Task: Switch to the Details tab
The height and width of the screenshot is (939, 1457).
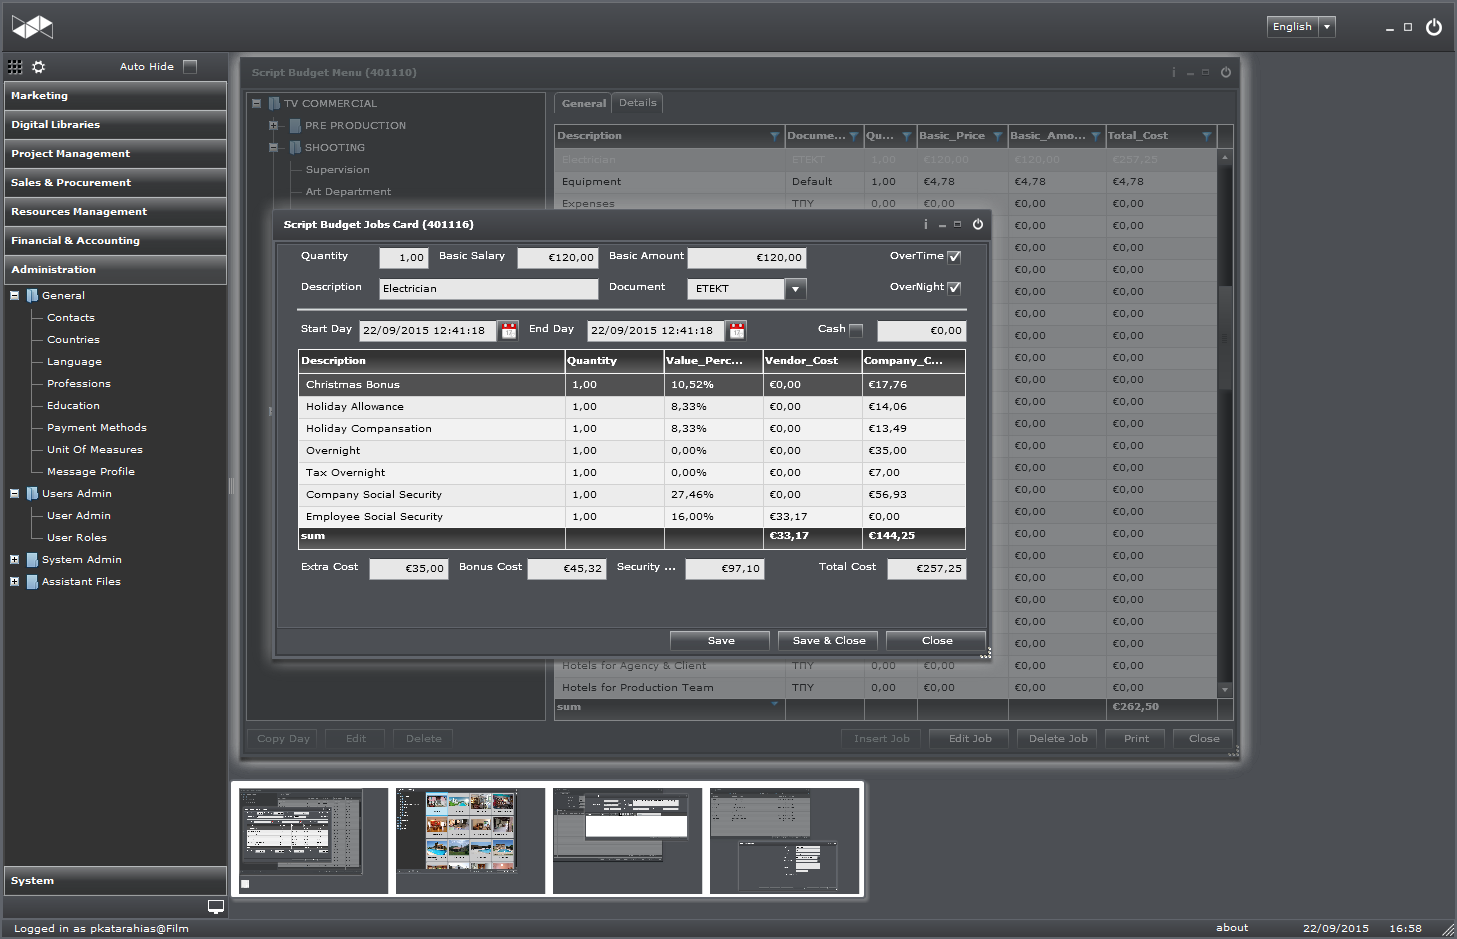Action: (637, 103)
